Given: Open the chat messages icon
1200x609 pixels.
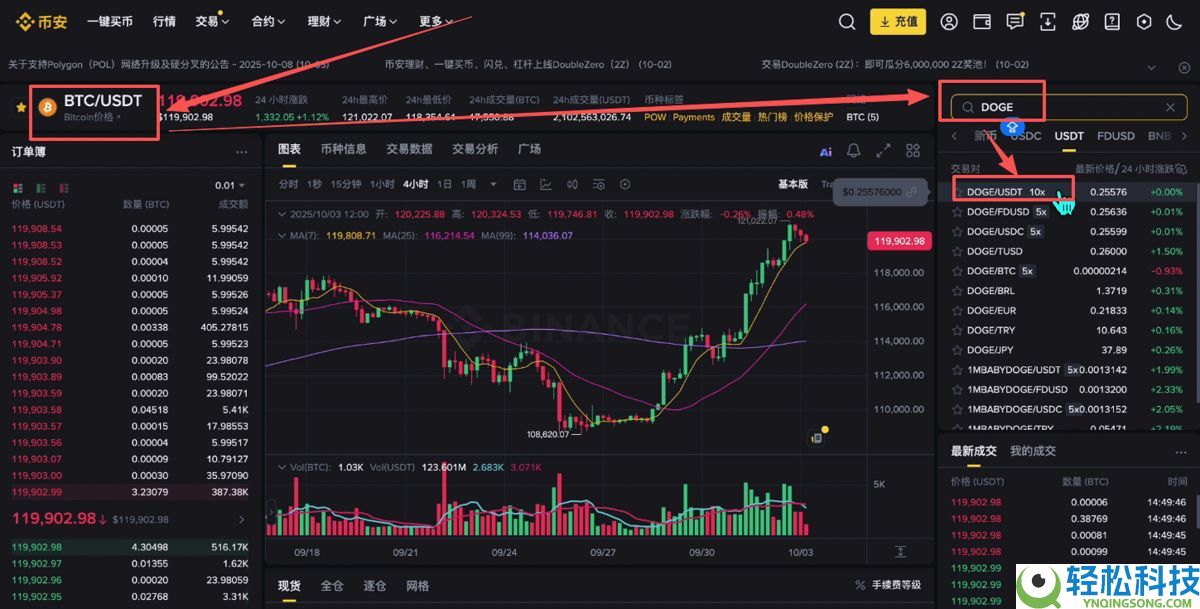Looking at the screenshot, I should tap(1015, 20).
